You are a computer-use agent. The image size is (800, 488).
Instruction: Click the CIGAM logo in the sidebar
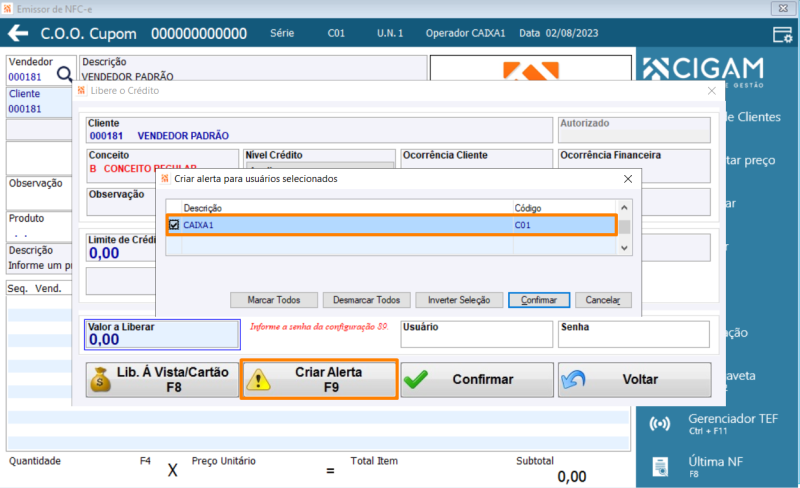click(703, 70)
